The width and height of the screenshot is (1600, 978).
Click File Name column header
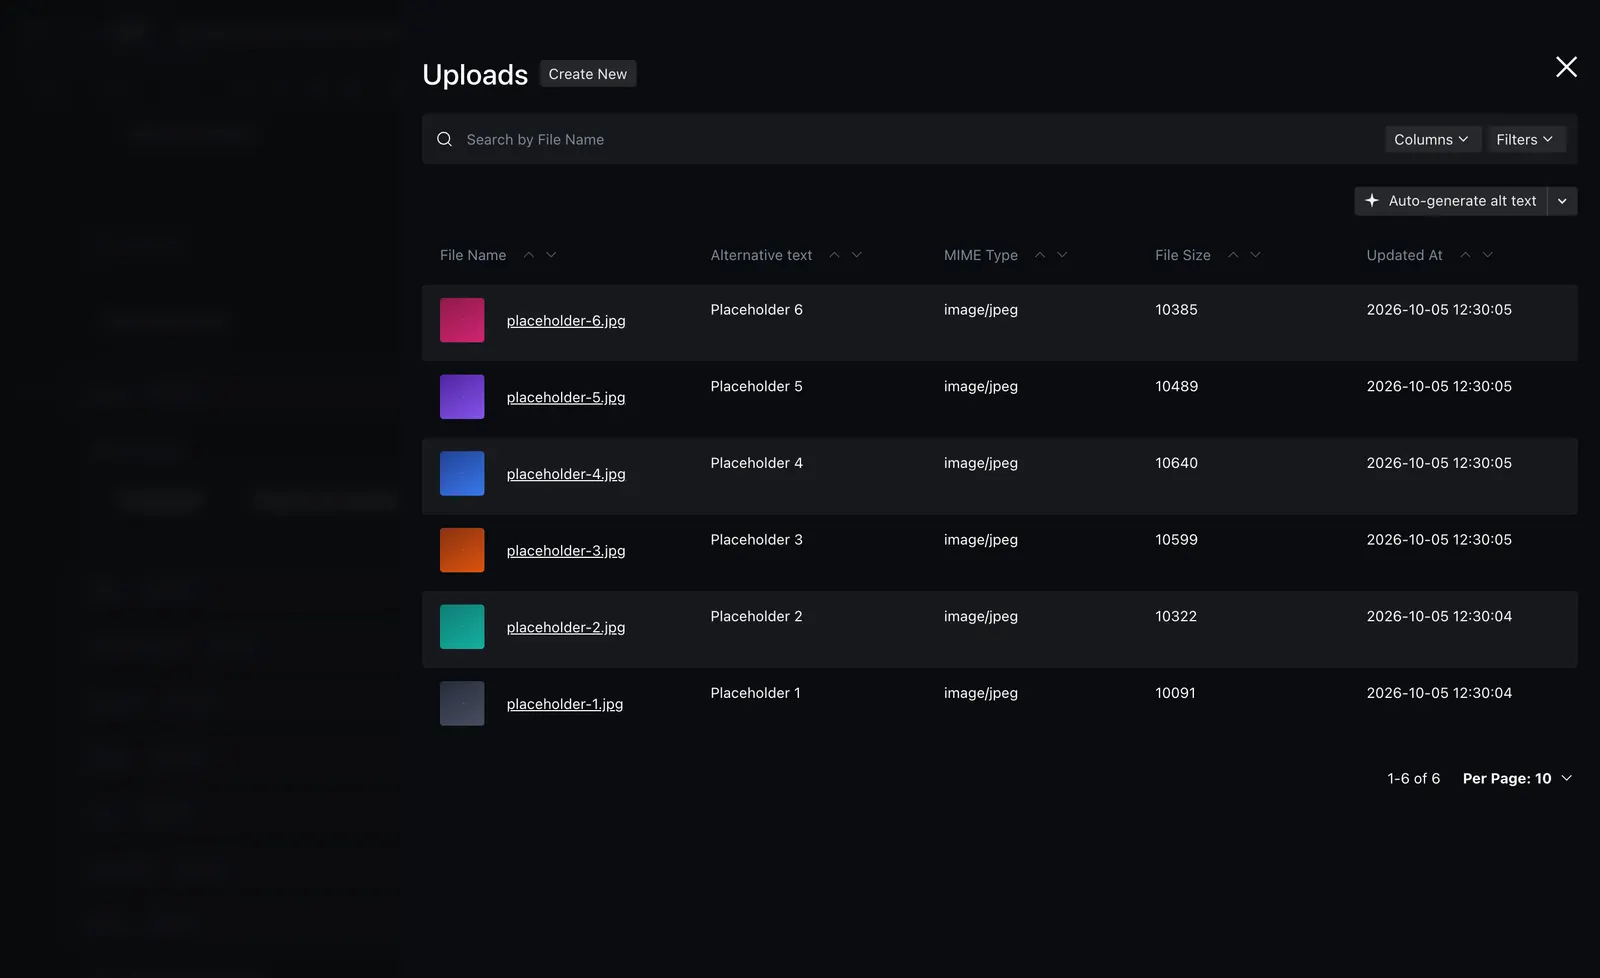(473, 255)
